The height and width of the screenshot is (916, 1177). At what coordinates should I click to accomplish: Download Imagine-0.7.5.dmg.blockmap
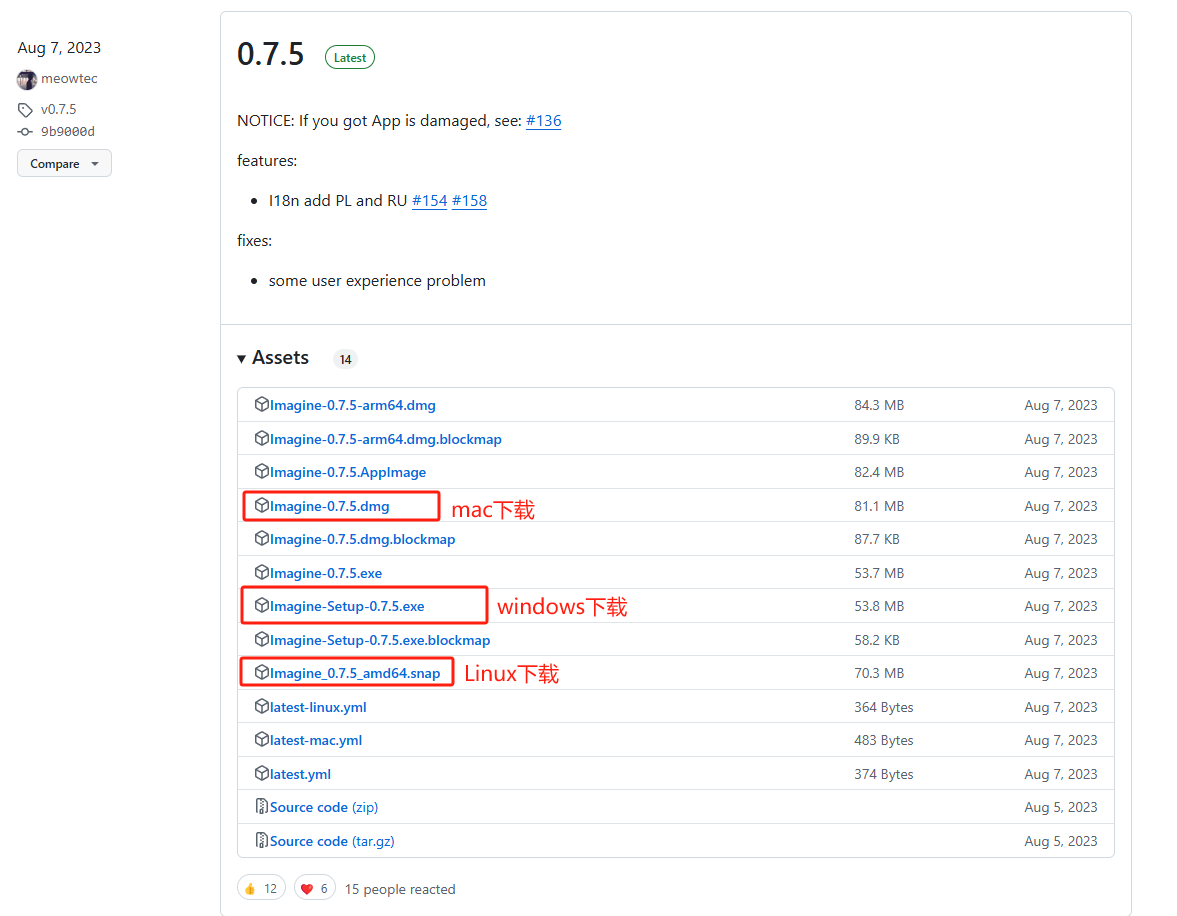pos(362,539)
